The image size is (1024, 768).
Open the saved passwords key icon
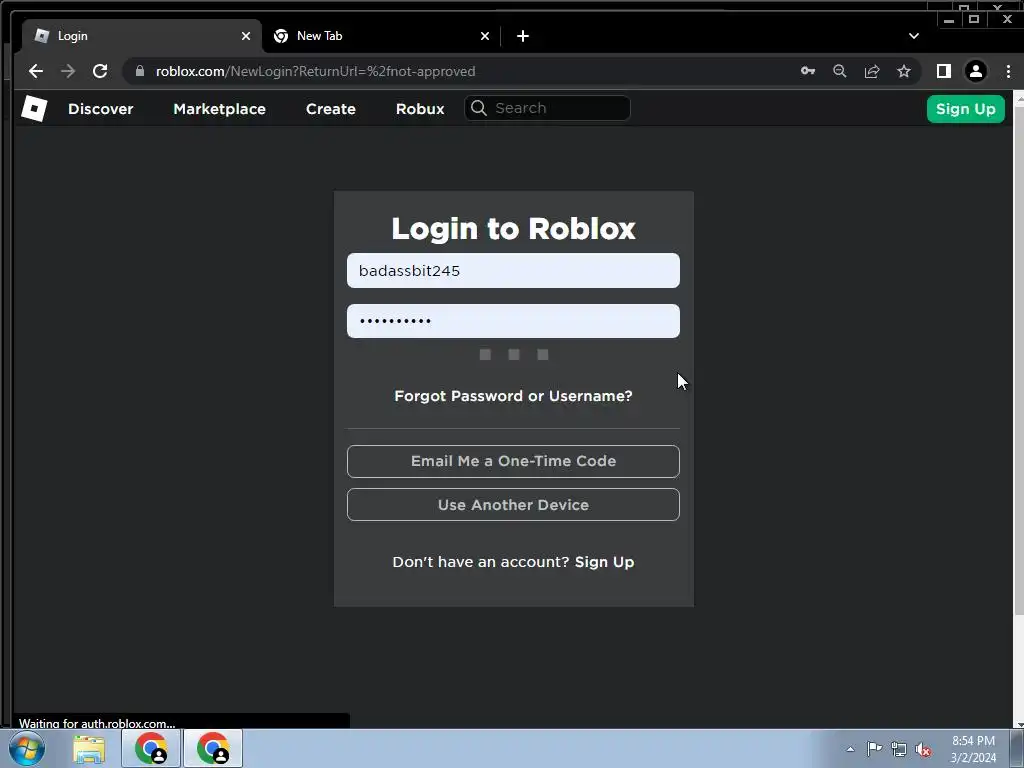tap(808, 71)
